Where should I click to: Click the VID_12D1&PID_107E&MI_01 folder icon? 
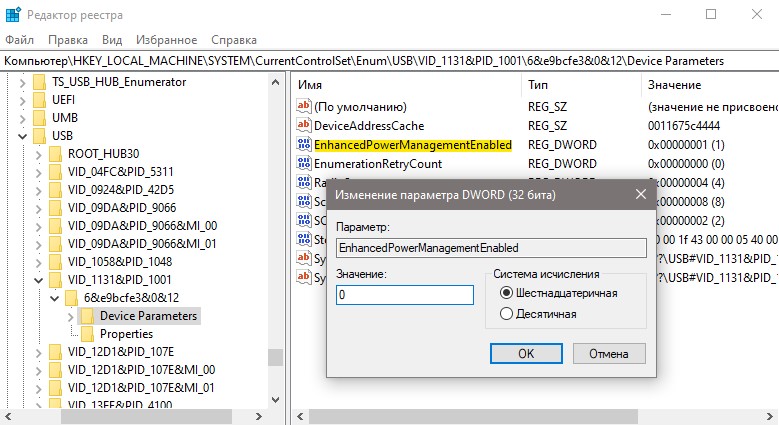tap(55, 388)
